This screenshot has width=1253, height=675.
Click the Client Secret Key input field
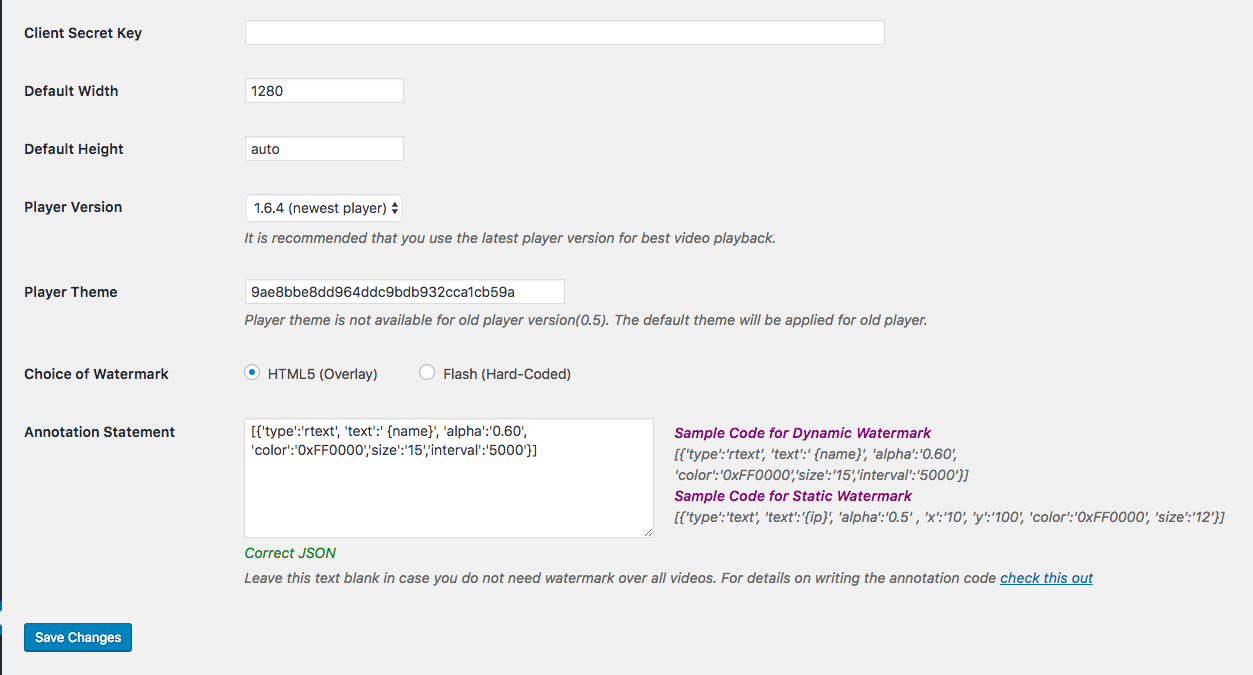(x=564, y=33)
